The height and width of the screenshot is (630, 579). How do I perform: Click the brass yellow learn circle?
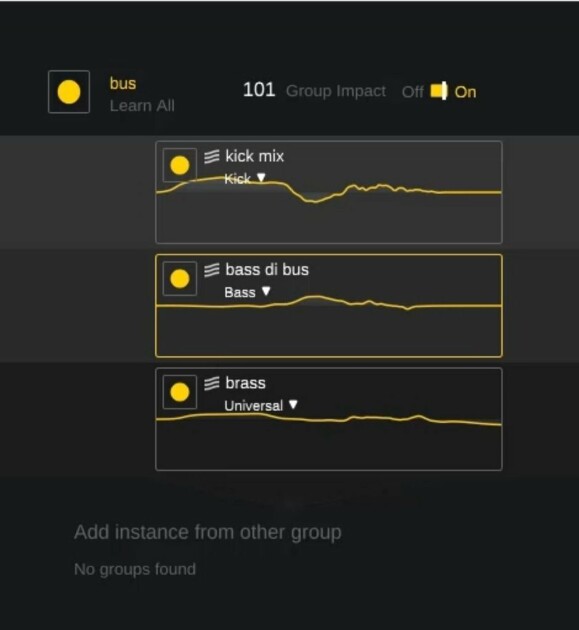click(x=180, y=392)
